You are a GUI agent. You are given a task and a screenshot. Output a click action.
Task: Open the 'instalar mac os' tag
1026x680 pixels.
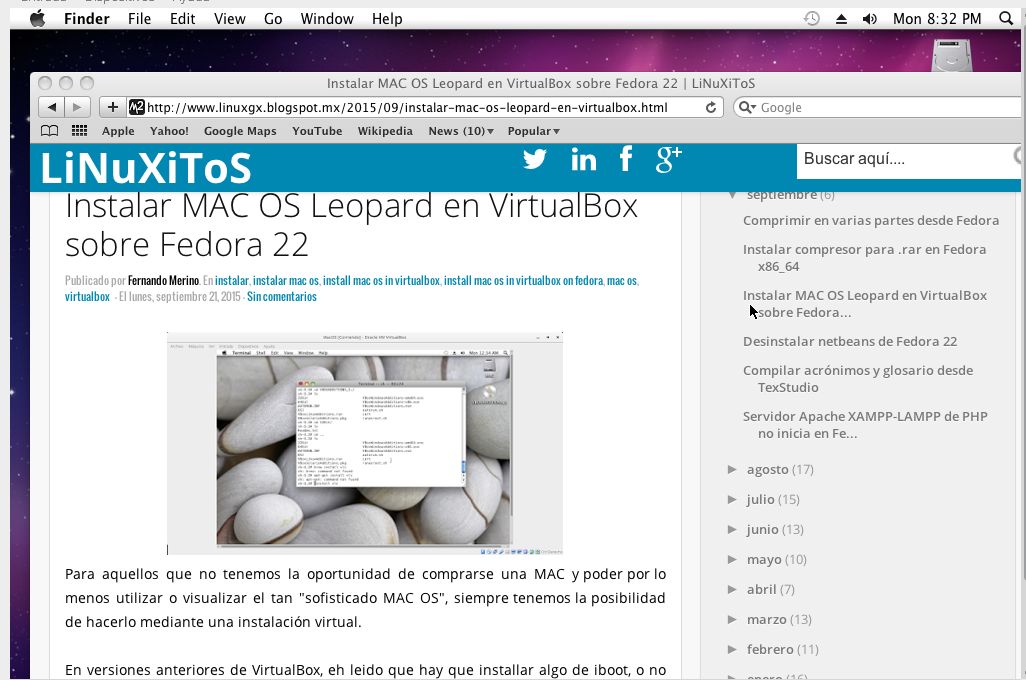[286, 281]
